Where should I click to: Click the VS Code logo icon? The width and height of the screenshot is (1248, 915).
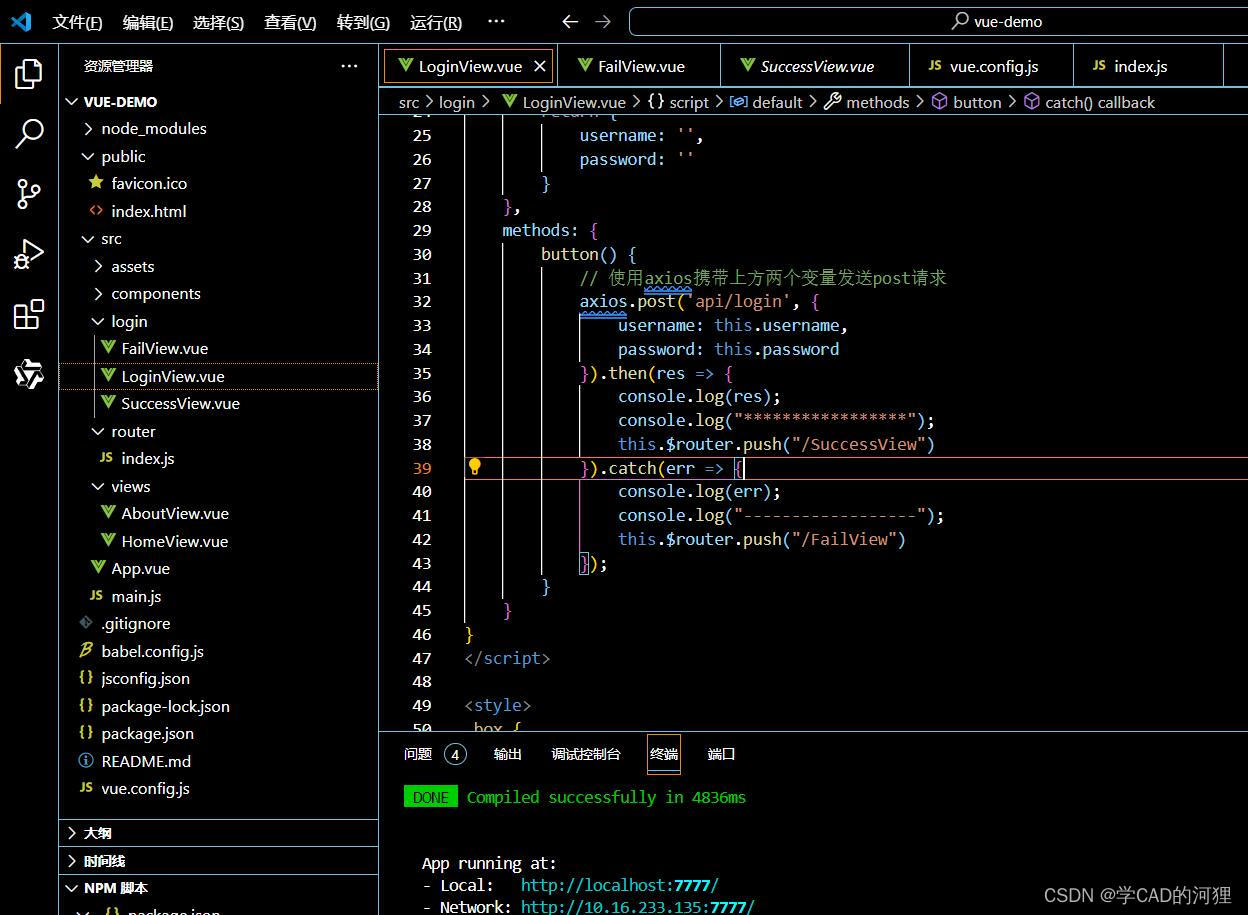pyautogui.click(x=21, y=21)
